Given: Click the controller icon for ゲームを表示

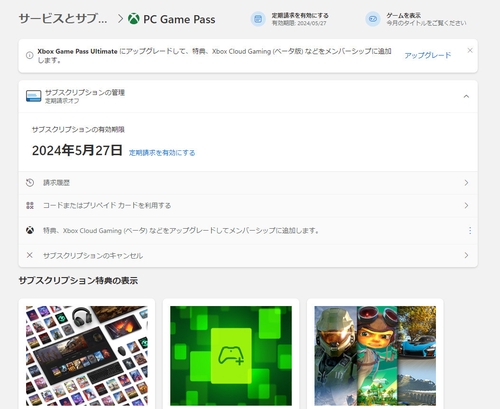Looking at the screenshot, I should (x=373, y=19).
